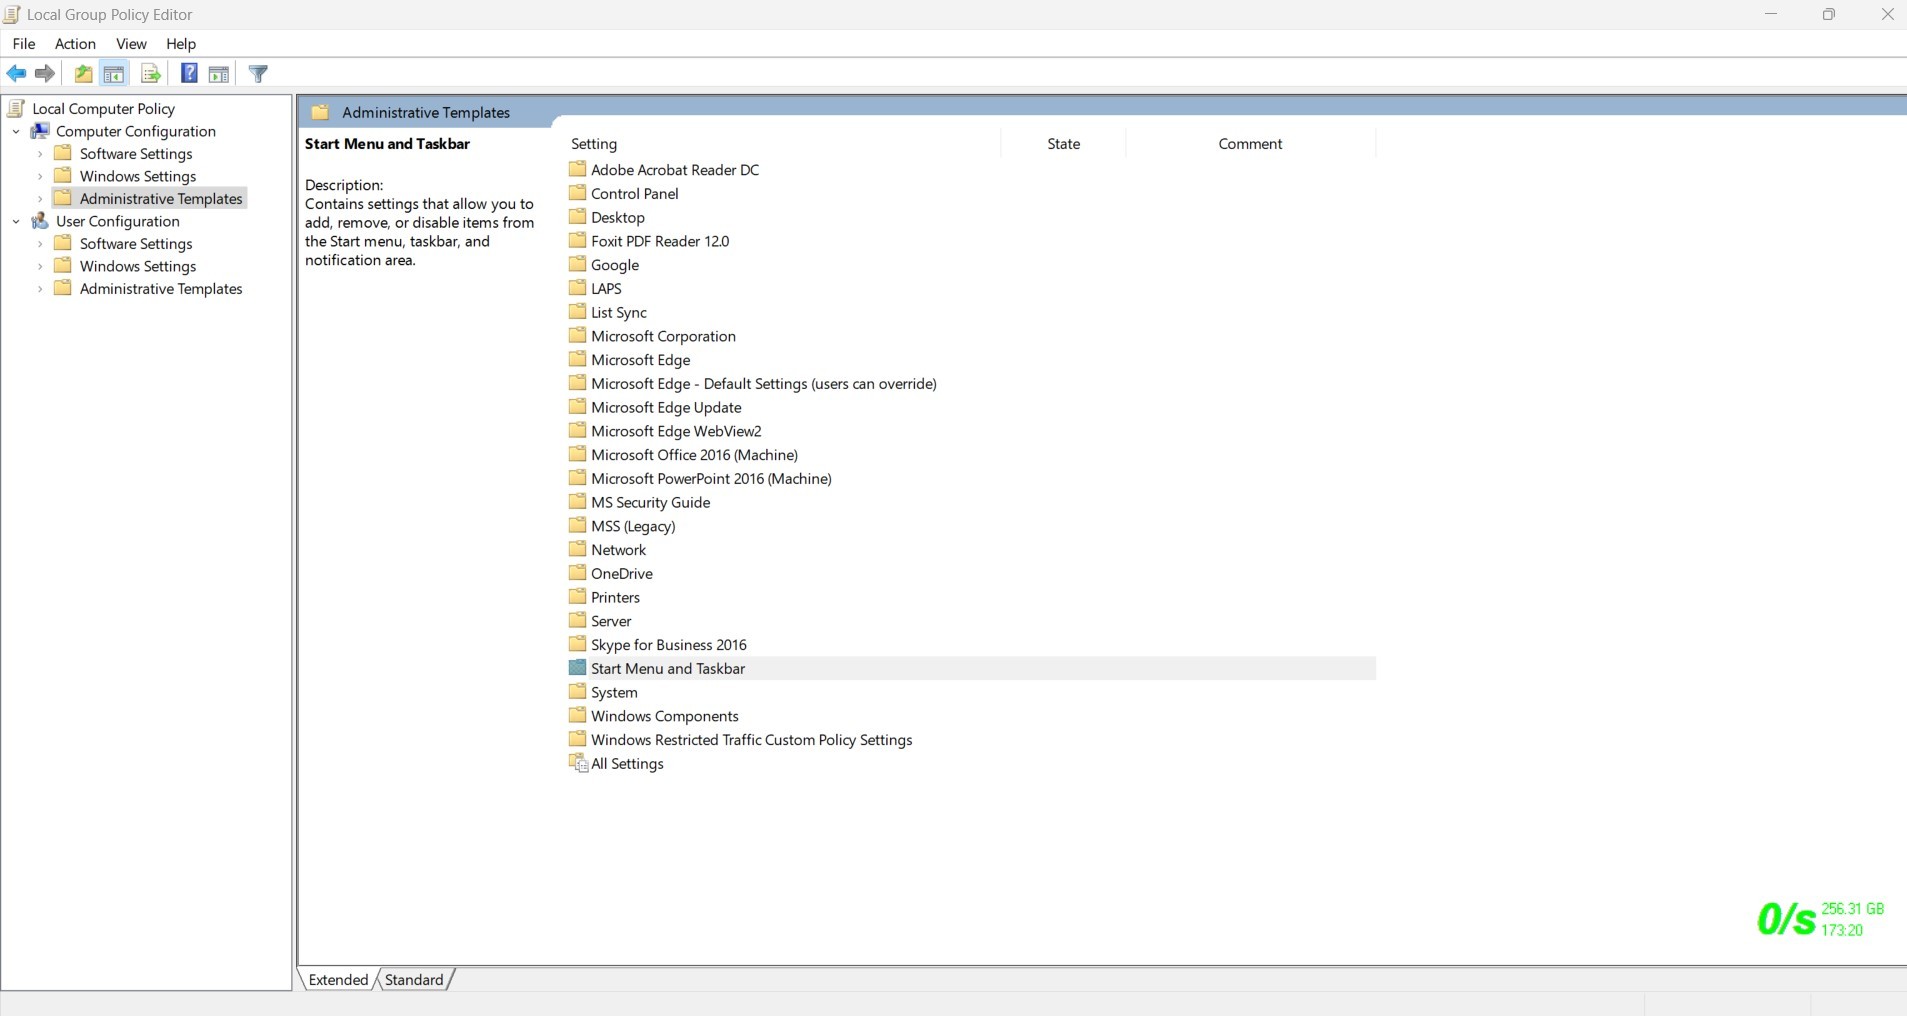1907x1016 pixels.
Task: Click the folder icon for Microsoft Office 2016 (Machine)
Action: (577, 454)
